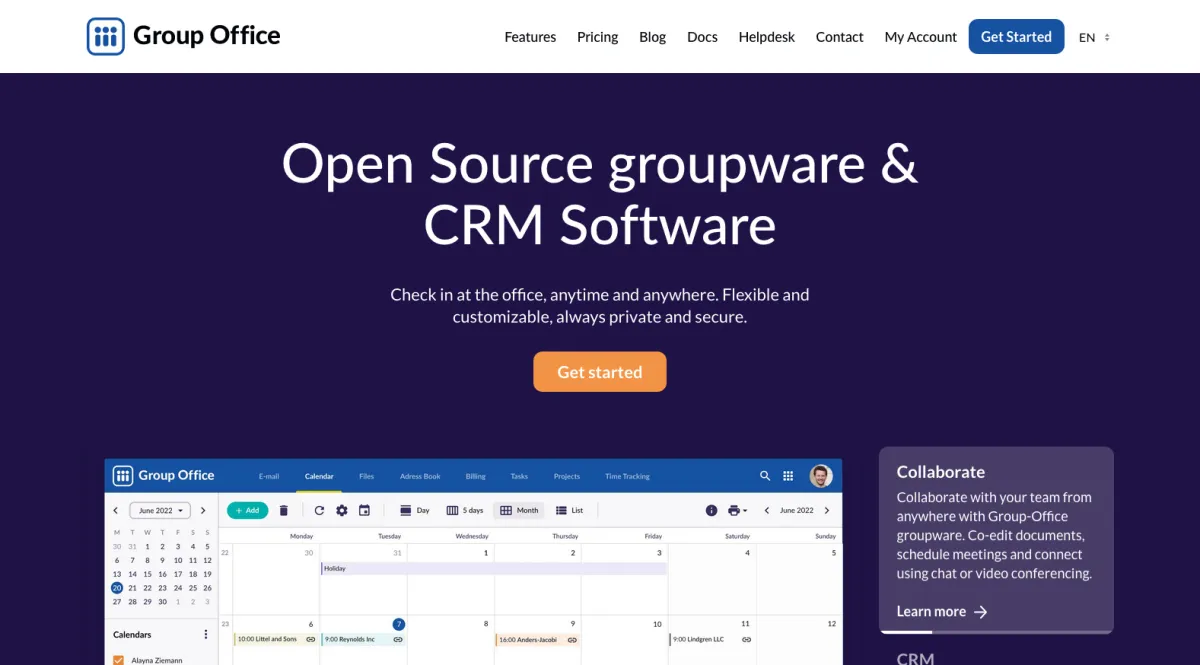Click the green Add event button
Viewport: 1200px width, 665px height.
click(x=247, y=510)
